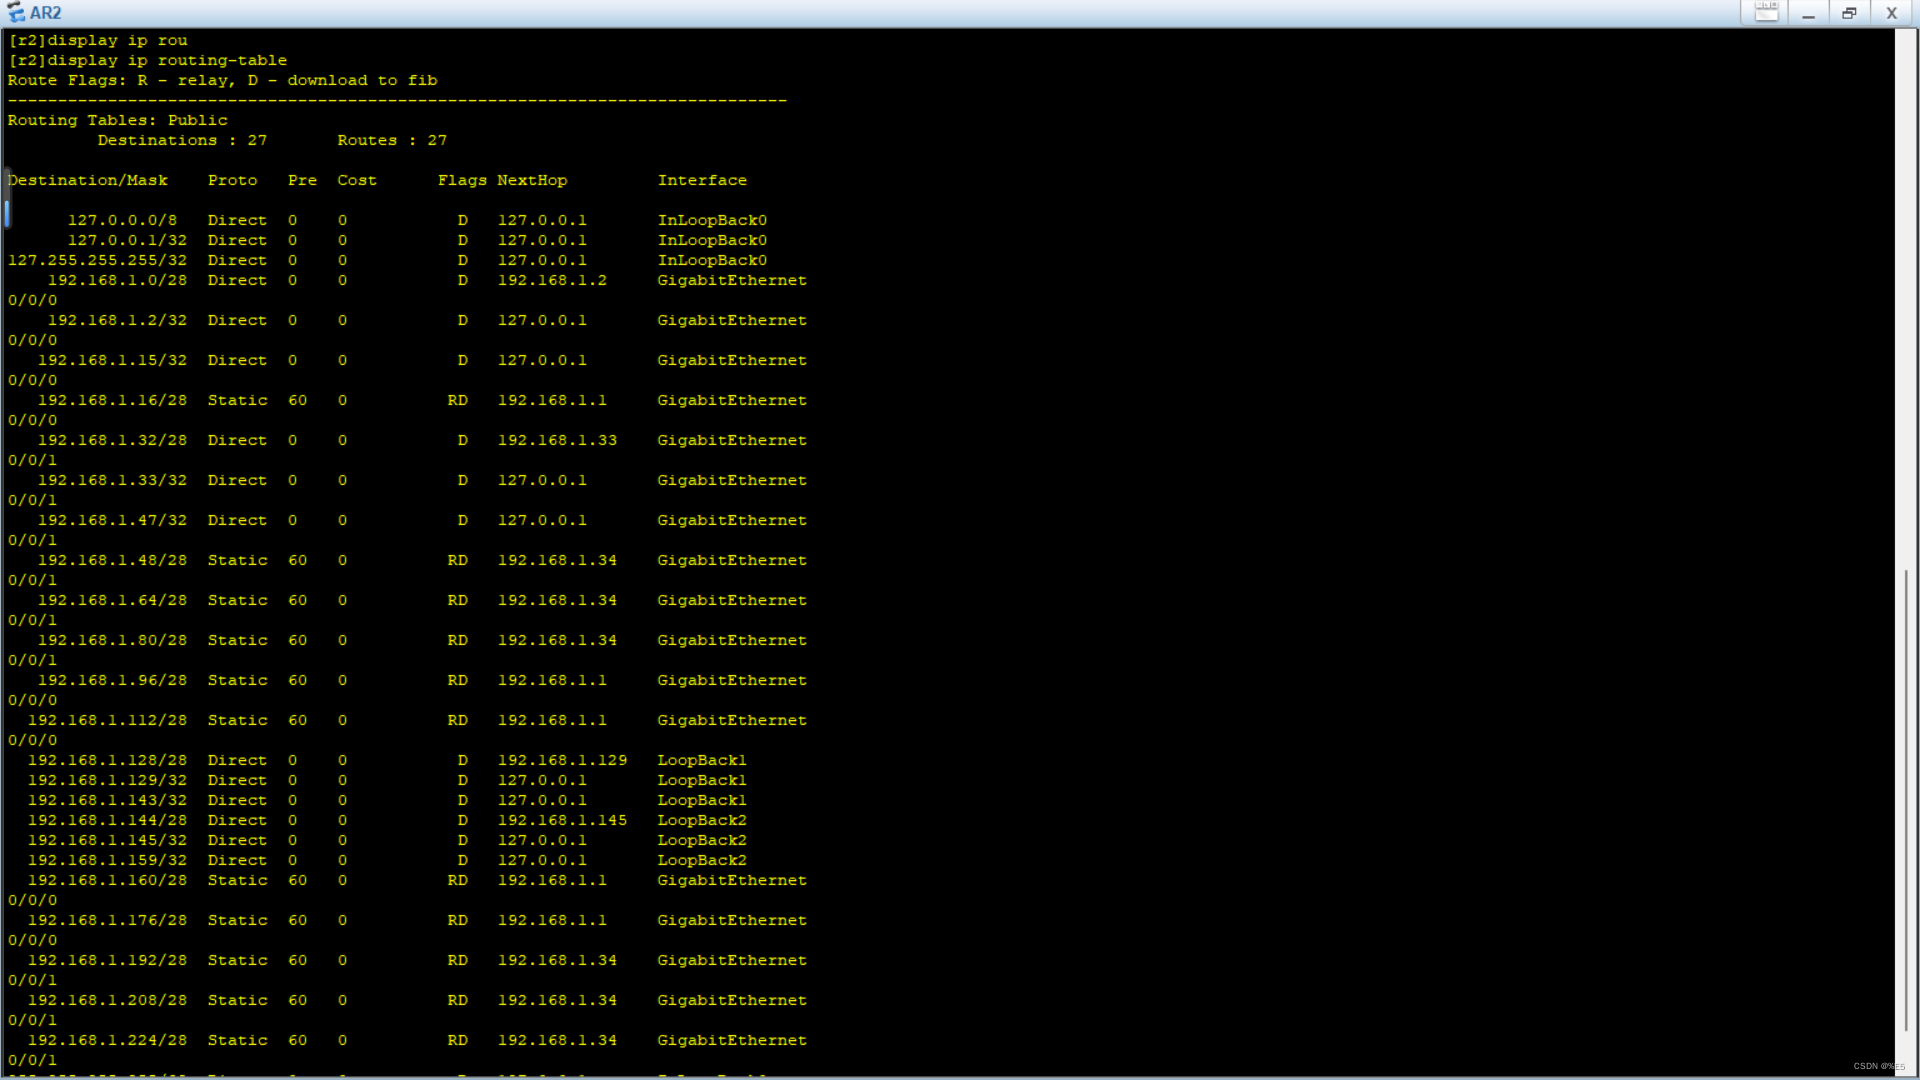Screen dimensions: 1920x1080
Task: Click the 'display ip routing-table' command line
Action: tap(148, 60)
